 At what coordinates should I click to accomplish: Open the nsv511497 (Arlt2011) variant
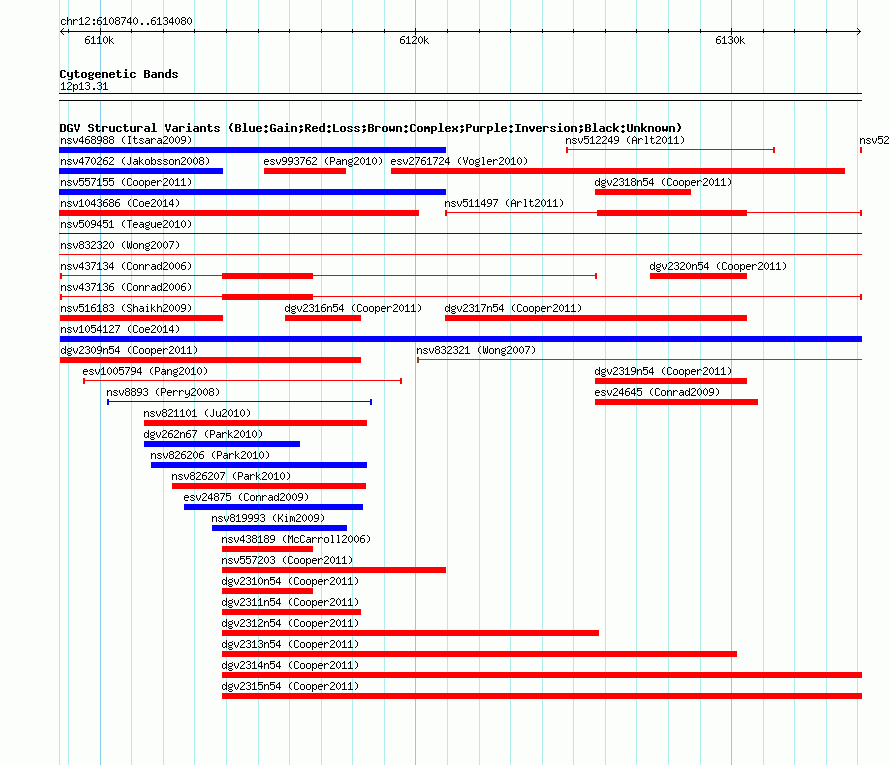click(x=504, y=203)
